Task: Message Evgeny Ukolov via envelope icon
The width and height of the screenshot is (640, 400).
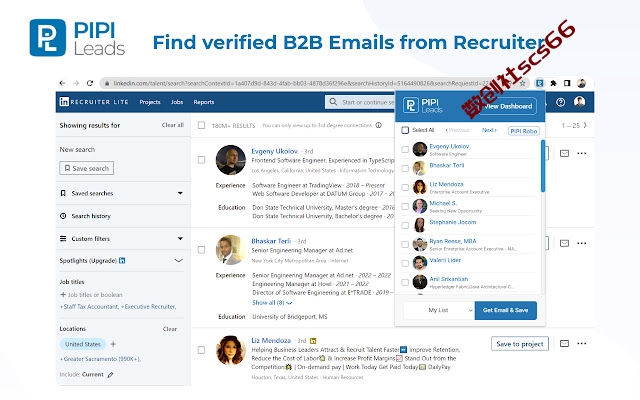Action: coord(564,153)
